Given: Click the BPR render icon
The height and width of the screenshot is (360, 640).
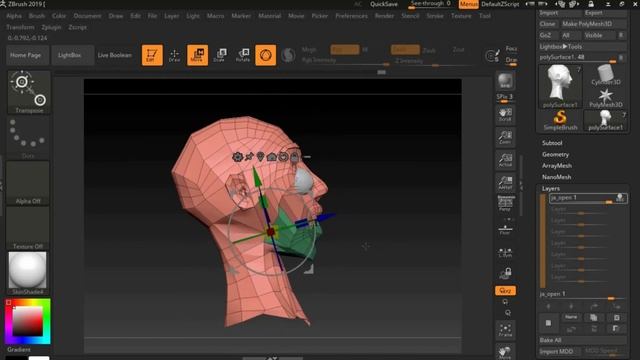Looking at the screenshot, I should pyautogui.click(x=505, y=80).
